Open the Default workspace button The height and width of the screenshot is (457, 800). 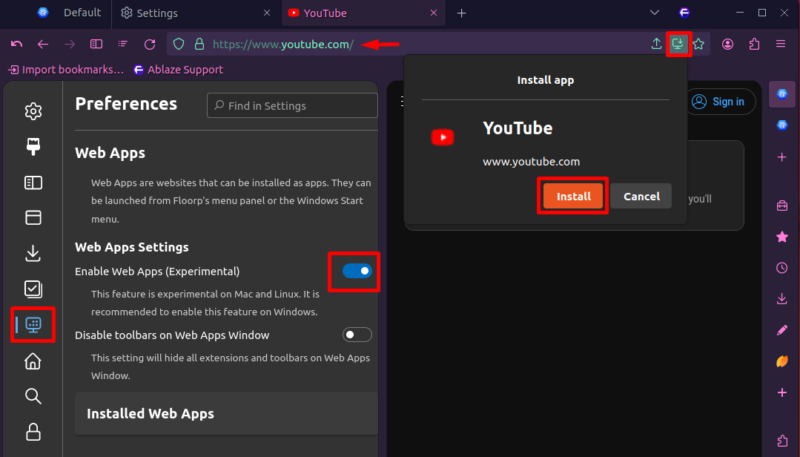69,13
